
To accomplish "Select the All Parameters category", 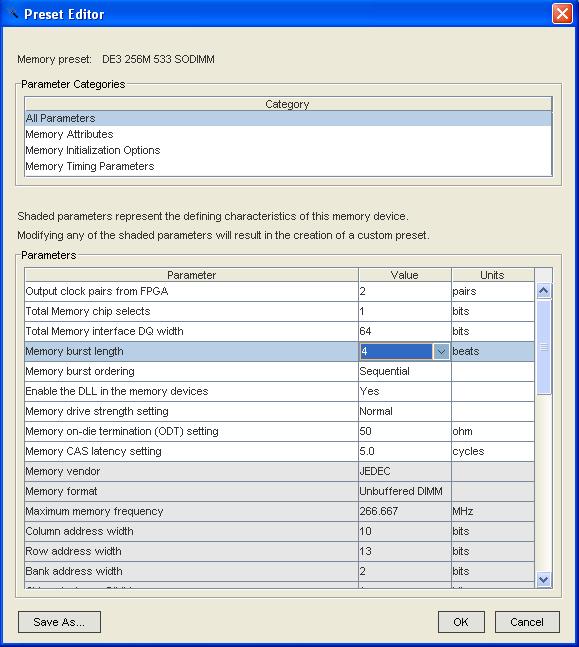I will (288, 118).
